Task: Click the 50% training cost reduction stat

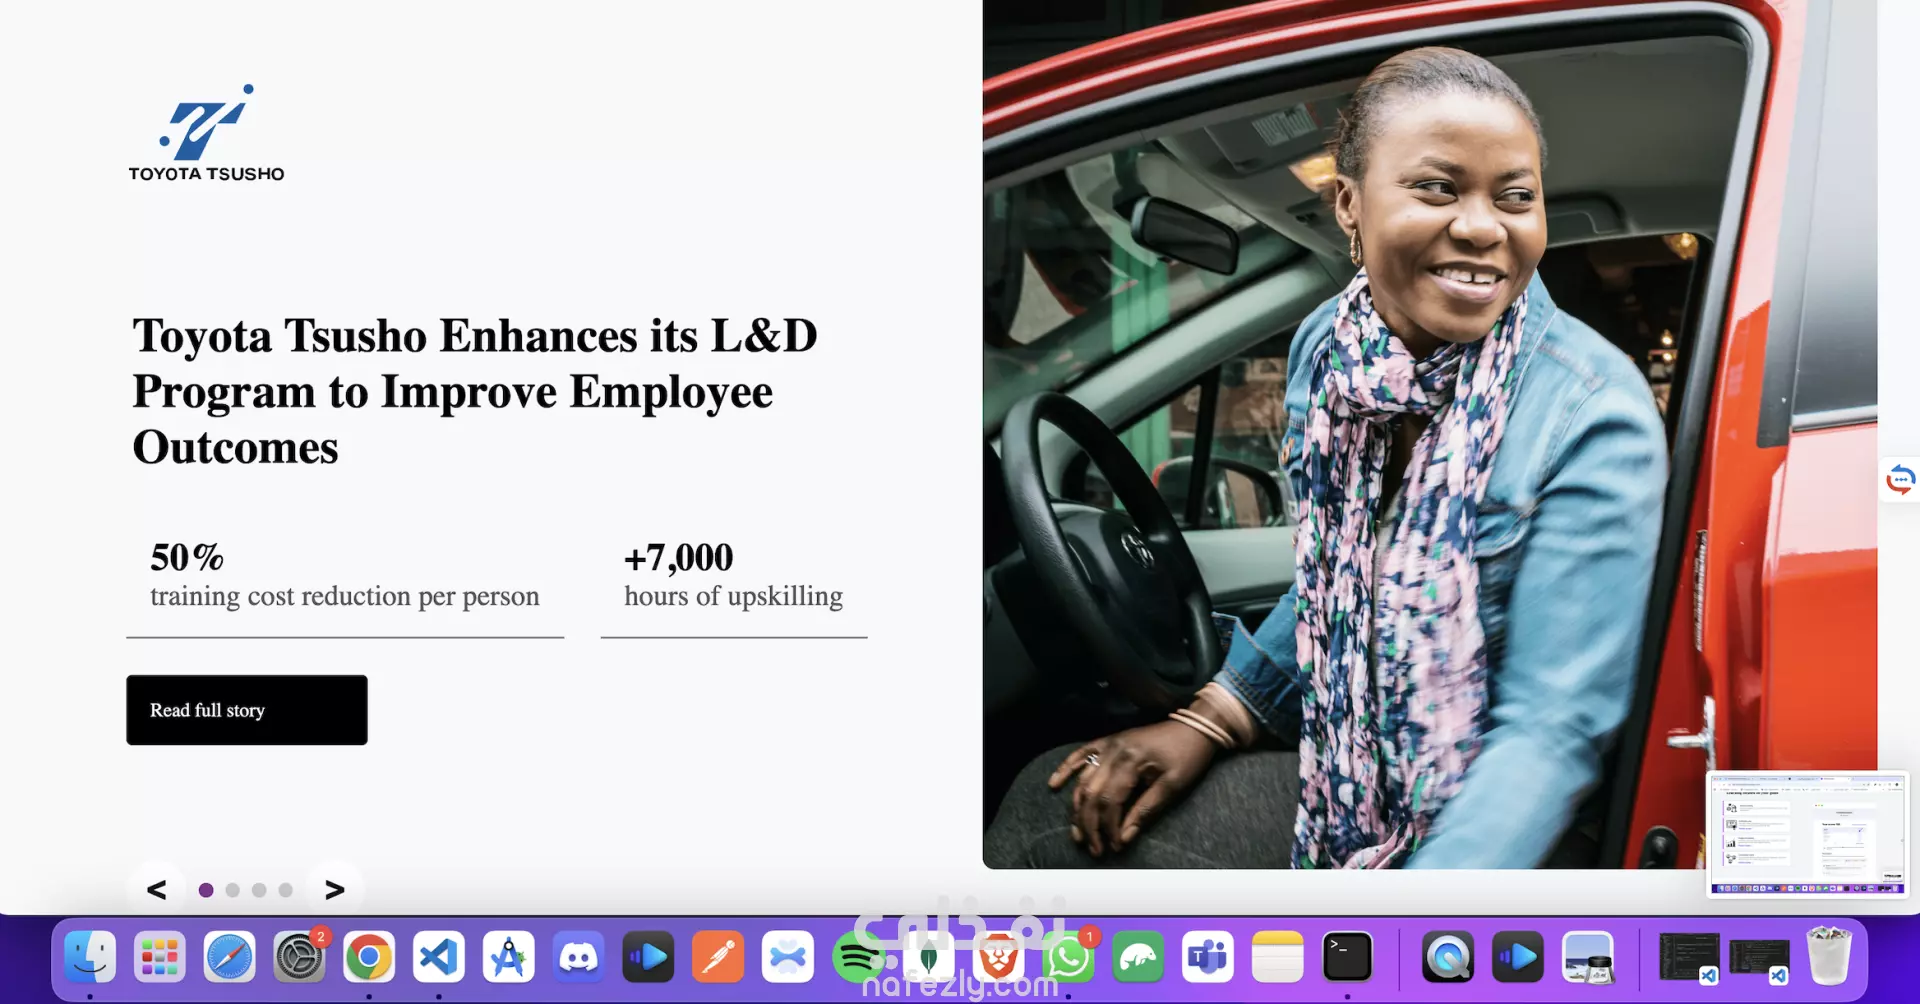Action: tap(345, 575)
